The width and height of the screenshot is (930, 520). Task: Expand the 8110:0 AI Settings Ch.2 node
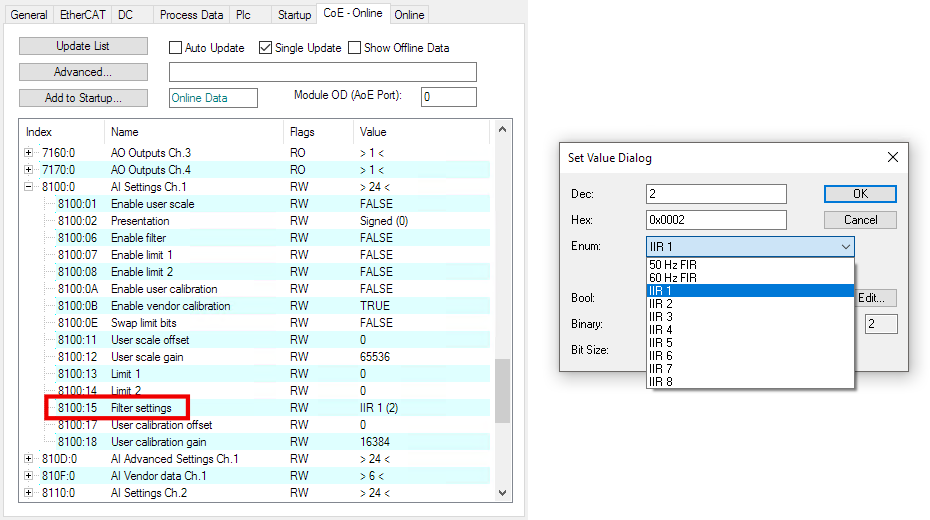pos(28,493)
